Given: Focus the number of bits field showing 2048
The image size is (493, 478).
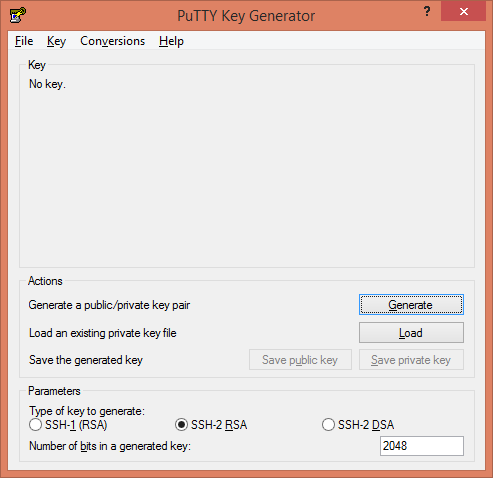Looking at the screenshot, I should [422, 446].
